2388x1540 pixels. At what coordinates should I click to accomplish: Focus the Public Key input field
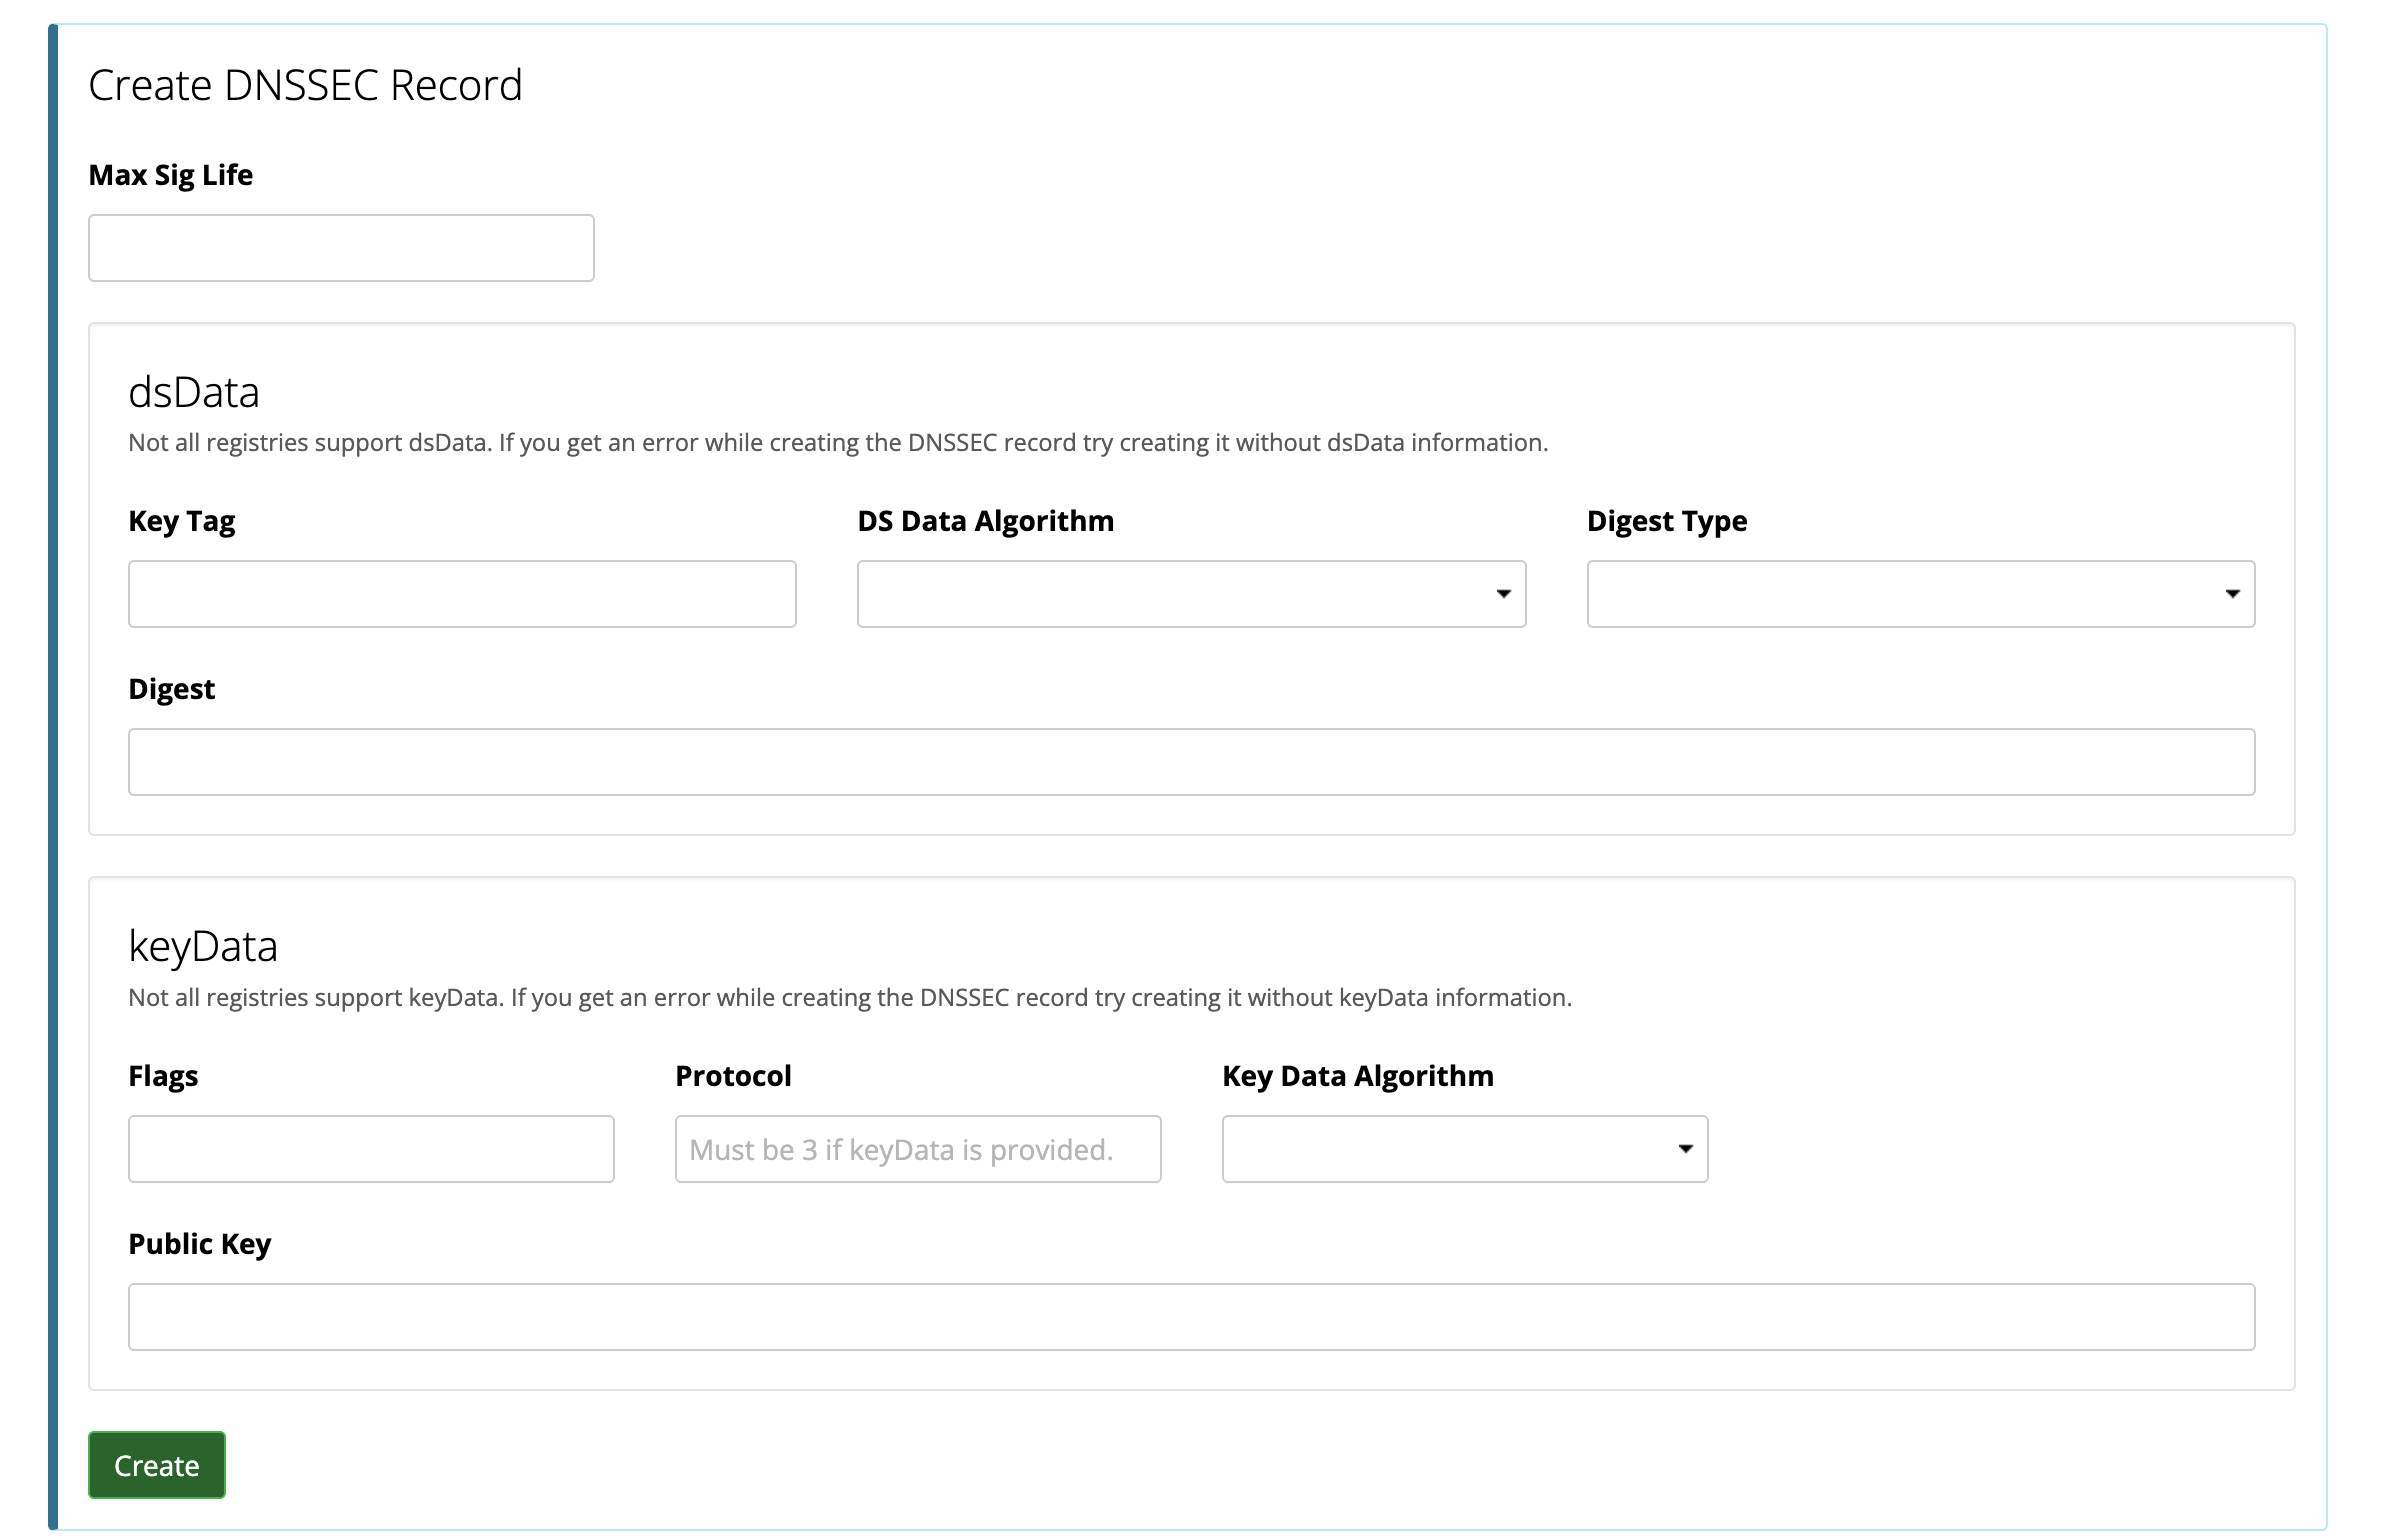click(x=1191, y=1317)
